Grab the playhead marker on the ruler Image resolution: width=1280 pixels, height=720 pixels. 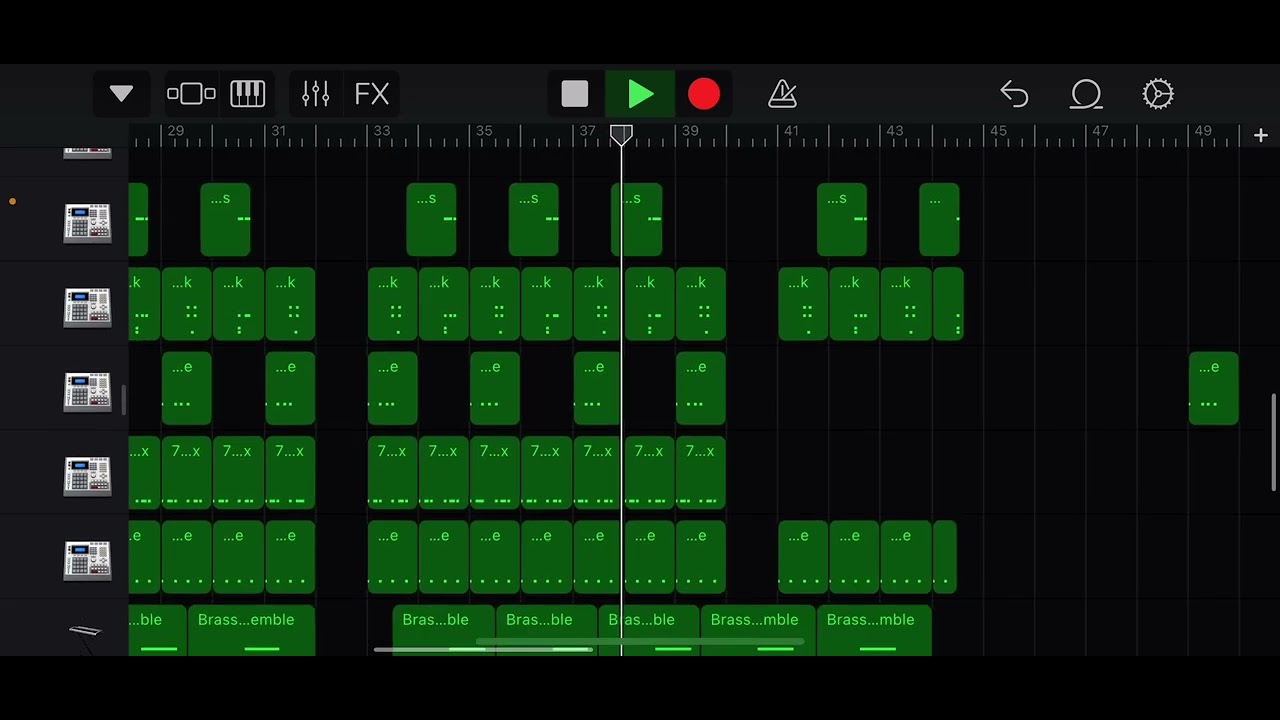(621, 135)
